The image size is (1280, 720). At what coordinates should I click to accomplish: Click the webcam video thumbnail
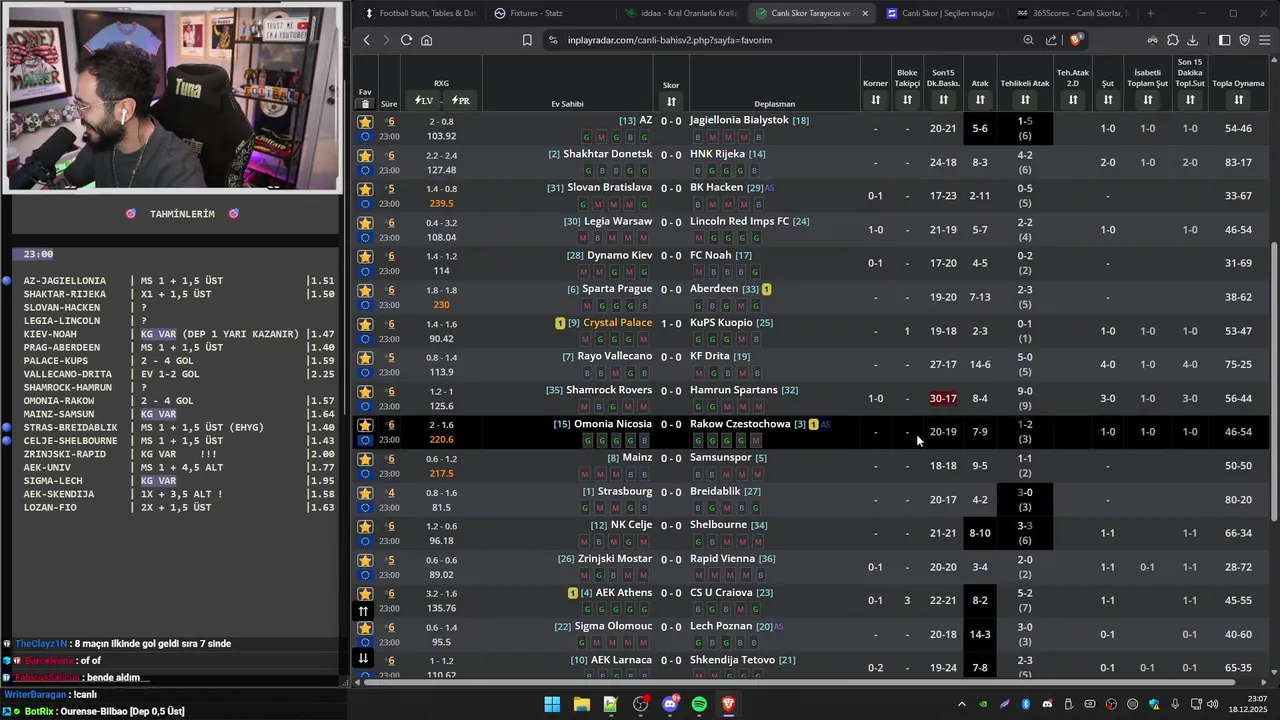(172, 97)
